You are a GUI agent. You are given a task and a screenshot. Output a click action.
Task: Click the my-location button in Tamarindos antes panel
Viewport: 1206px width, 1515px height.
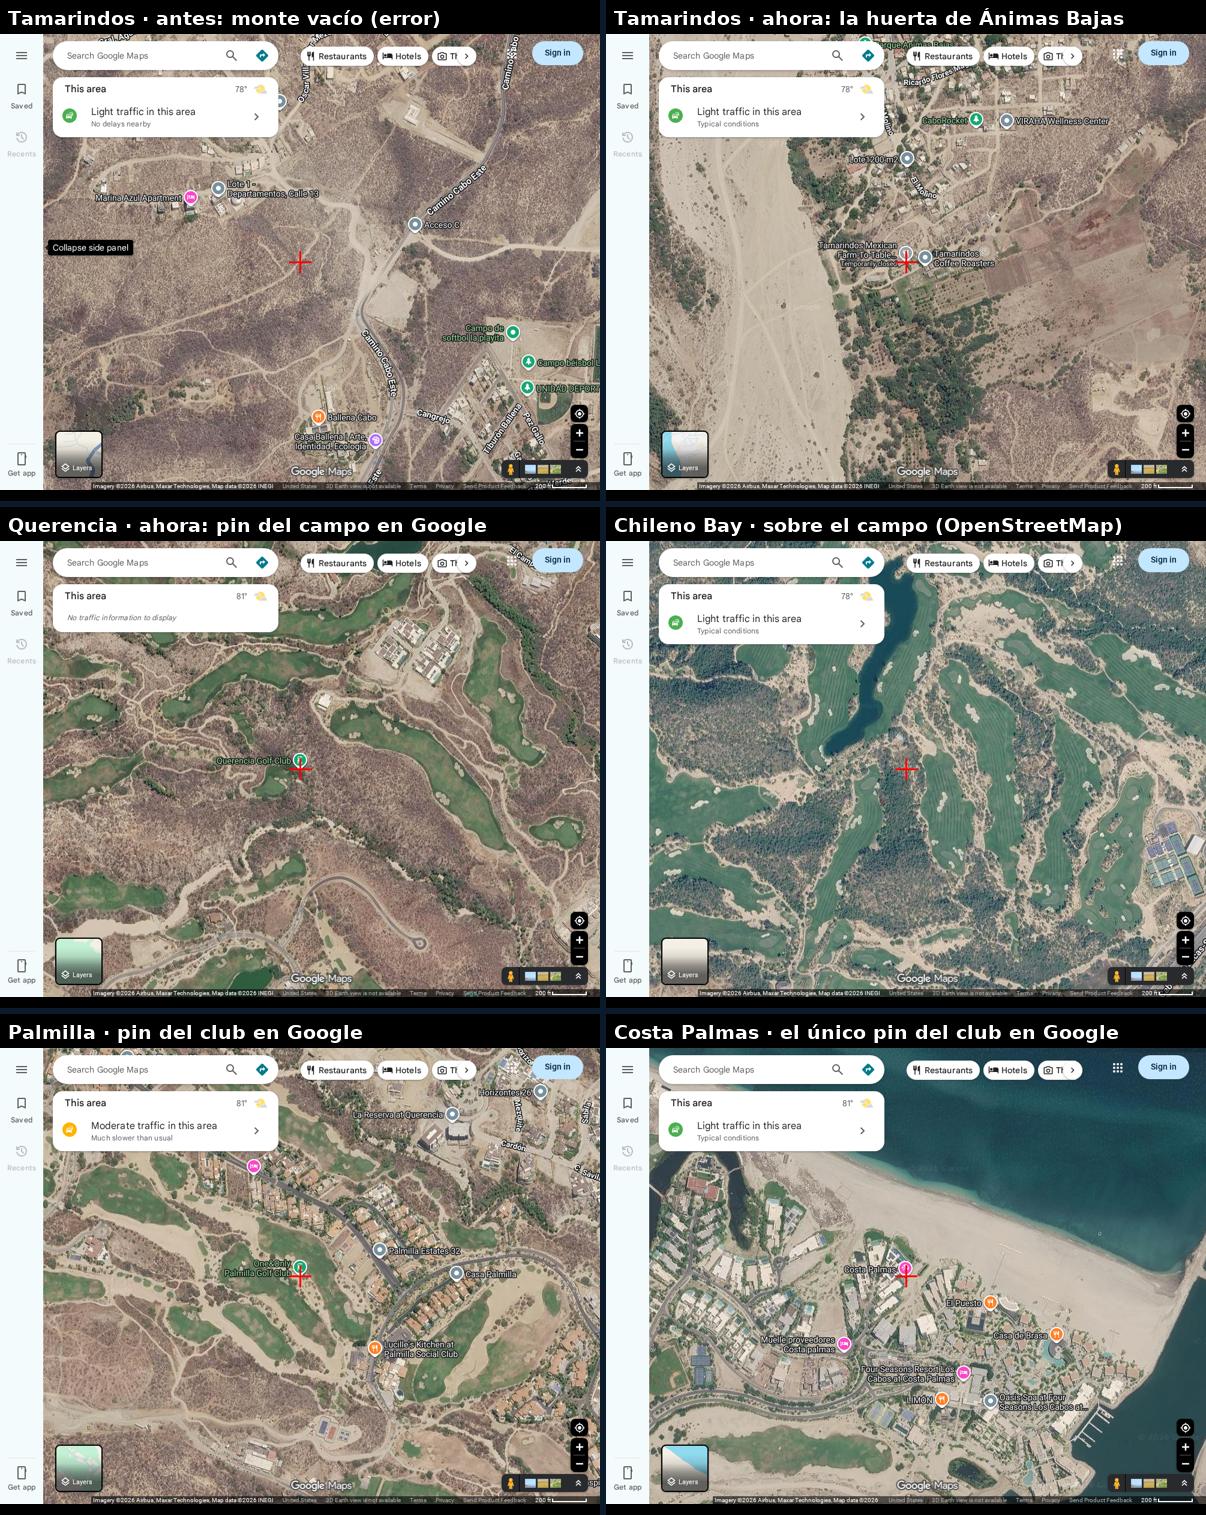pyautogui.click(x=579, y=413)
